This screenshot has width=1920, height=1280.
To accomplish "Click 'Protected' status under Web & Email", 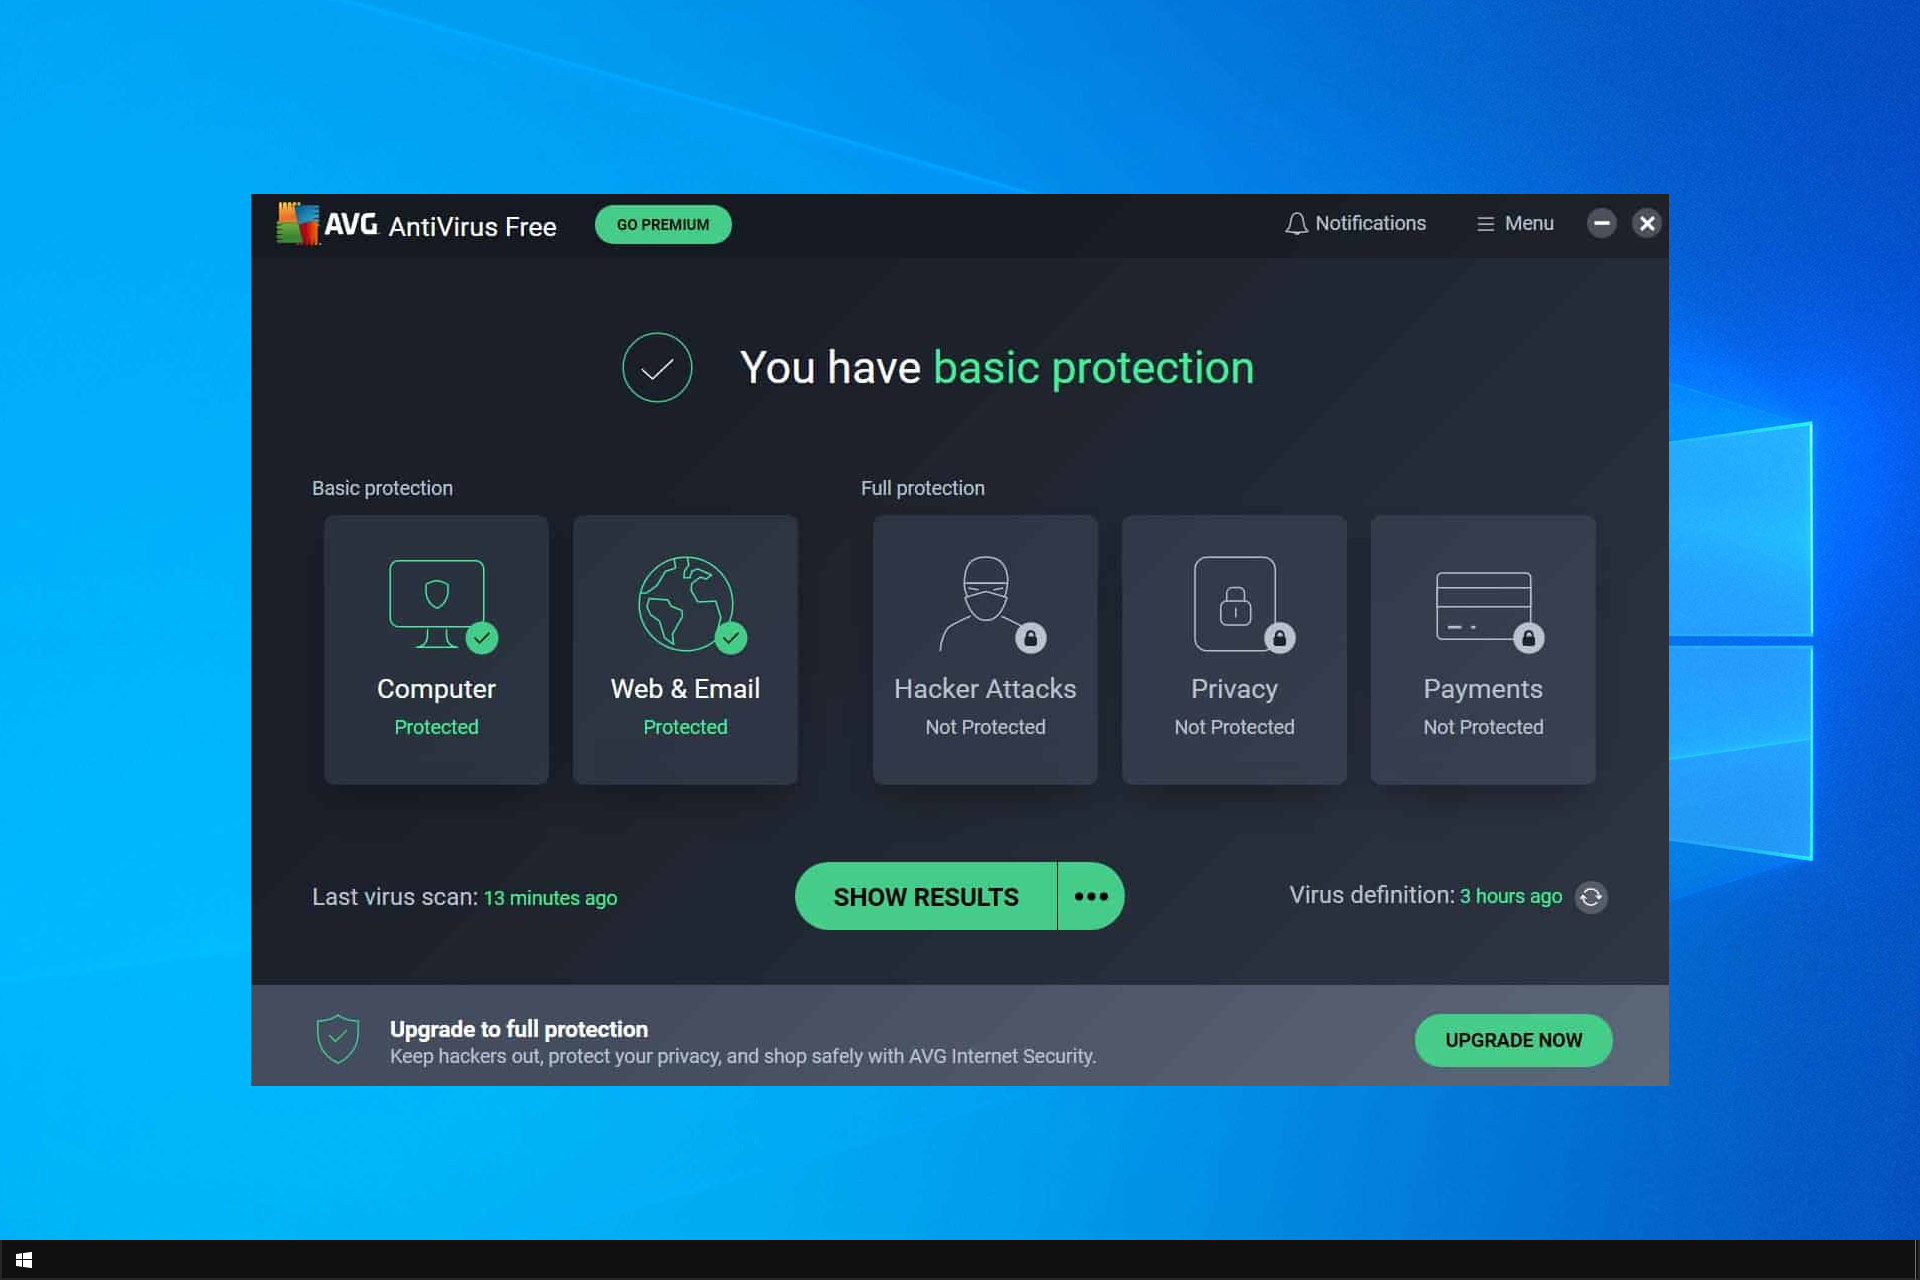I will click(x=685, y=727).
